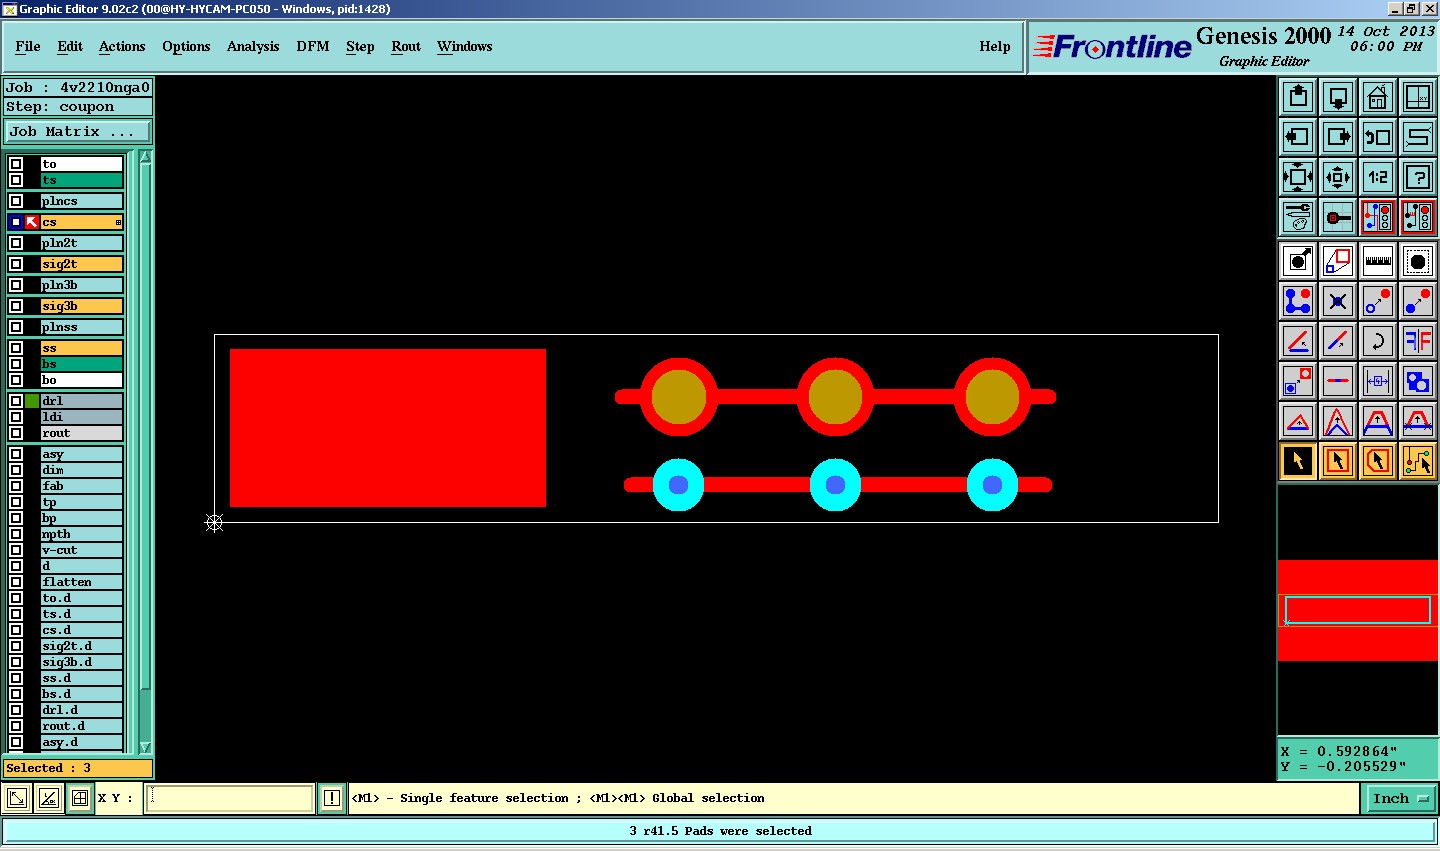Select the sig3b layer name

81,306
